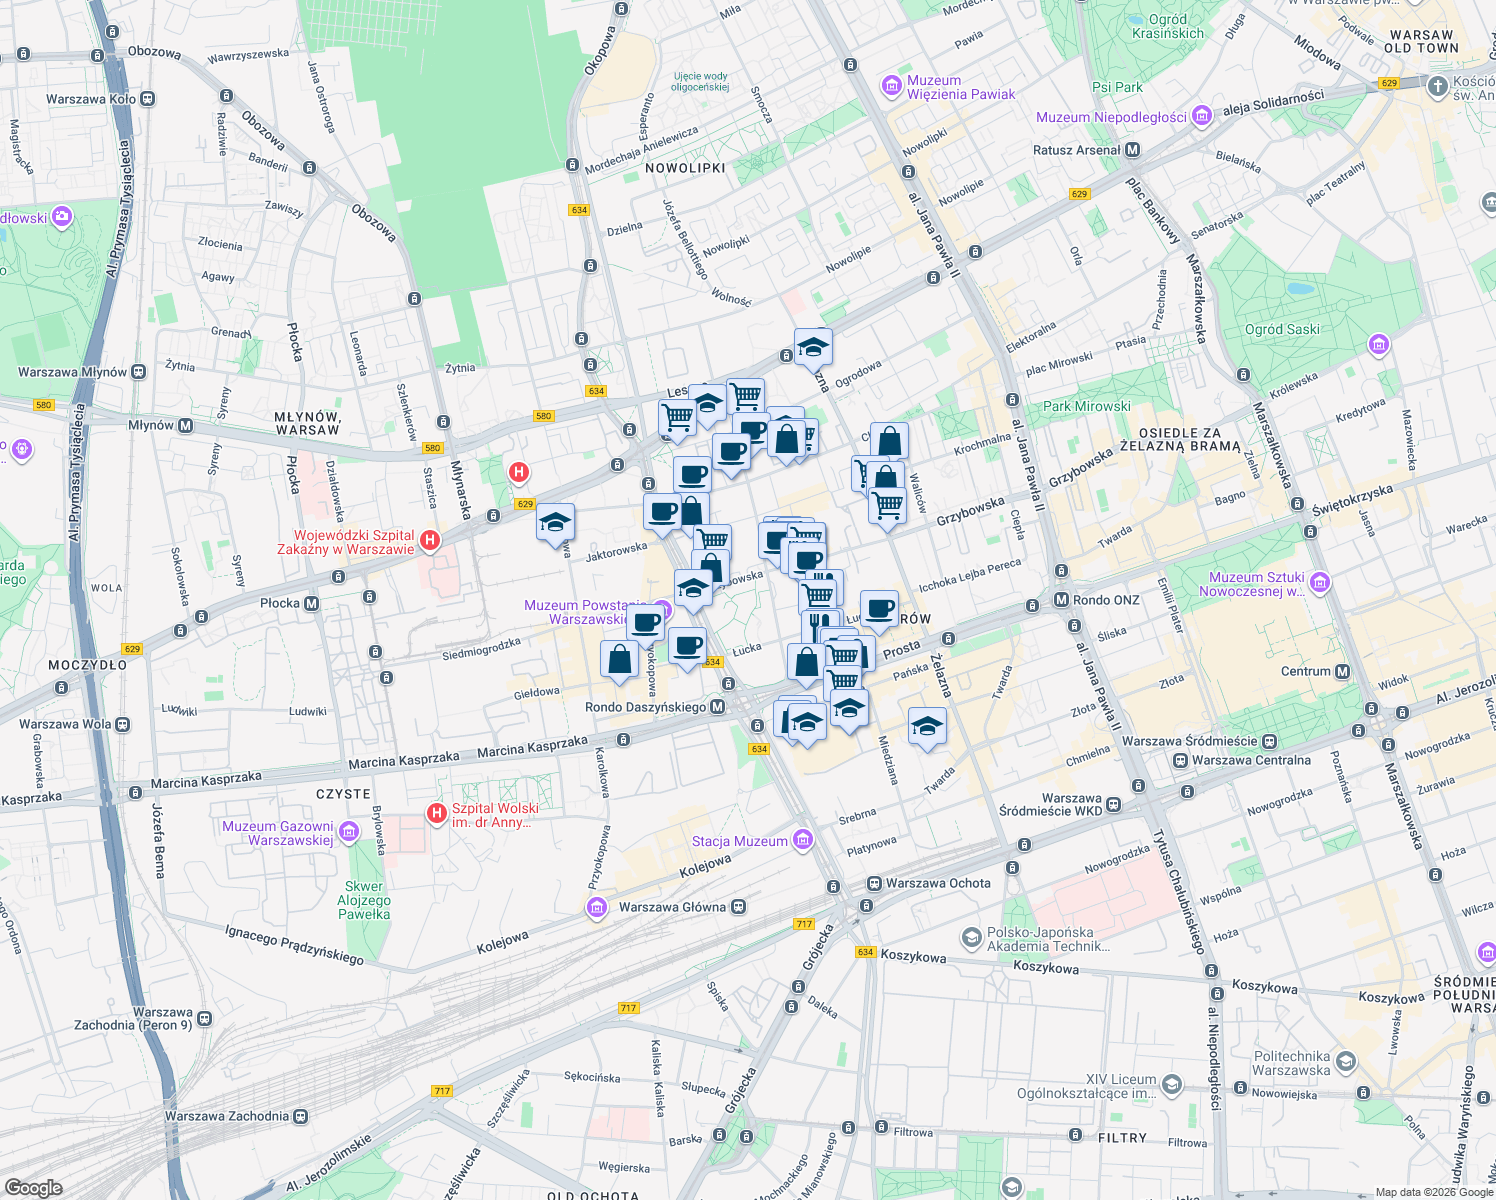Select the coffee cup icon near Rondo ONZ
Viewport: 1496px width, 1200px height.
point(878,608)
